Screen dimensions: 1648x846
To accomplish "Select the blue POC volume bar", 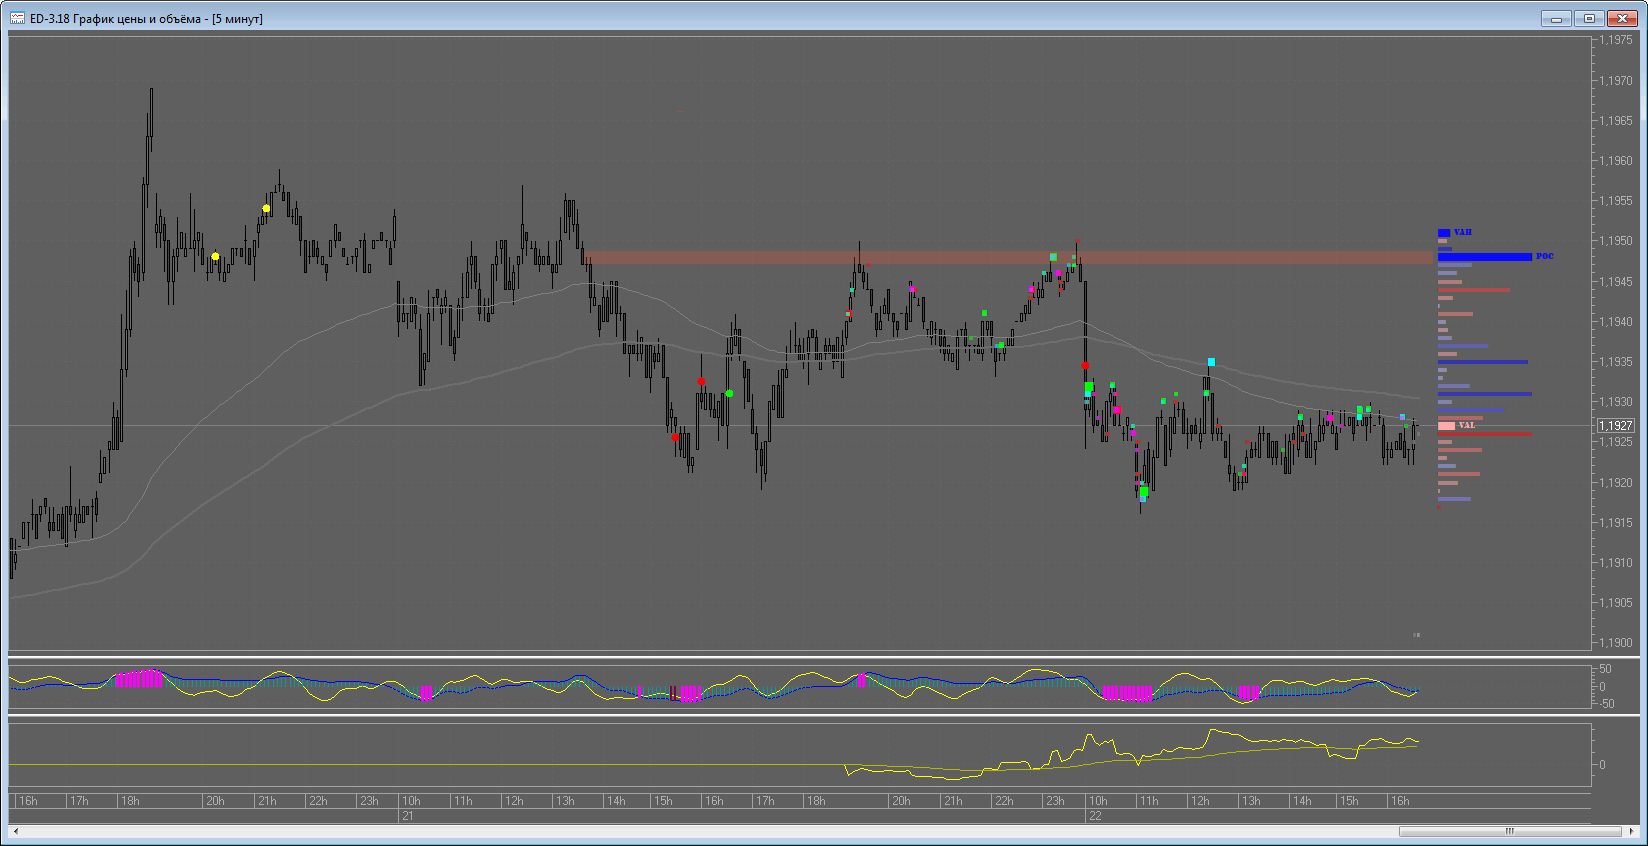I will [x=1485, y=257].
